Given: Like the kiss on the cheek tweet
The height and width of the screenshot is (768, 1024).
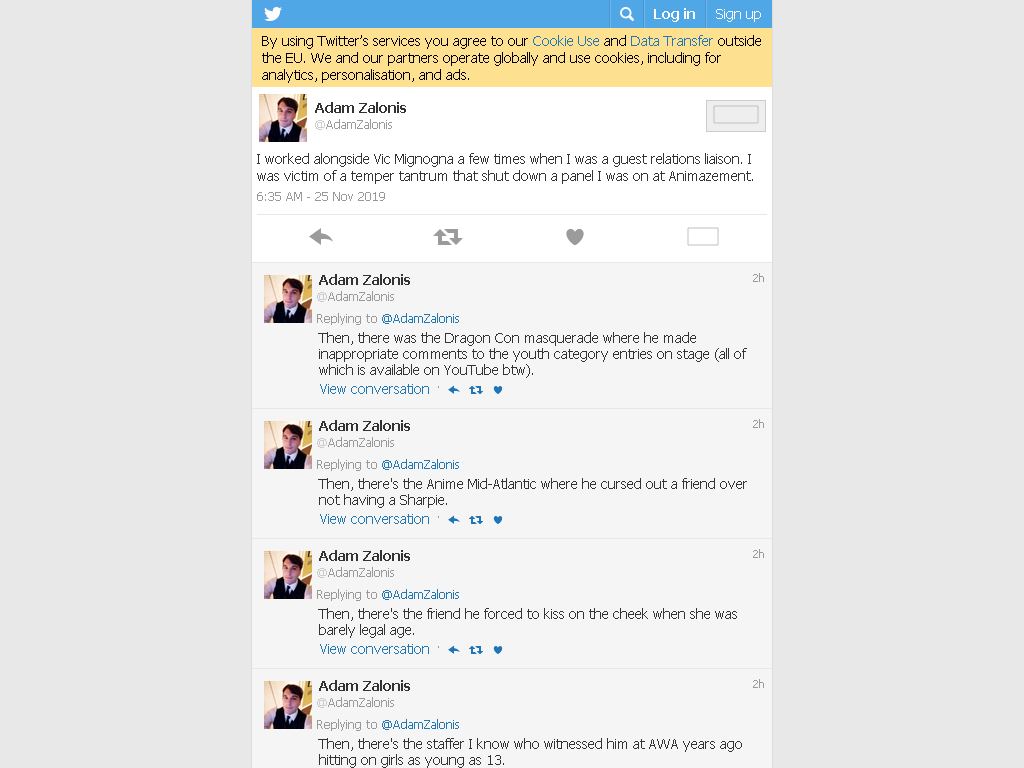Looking at the screenshot, I should 498,650.
